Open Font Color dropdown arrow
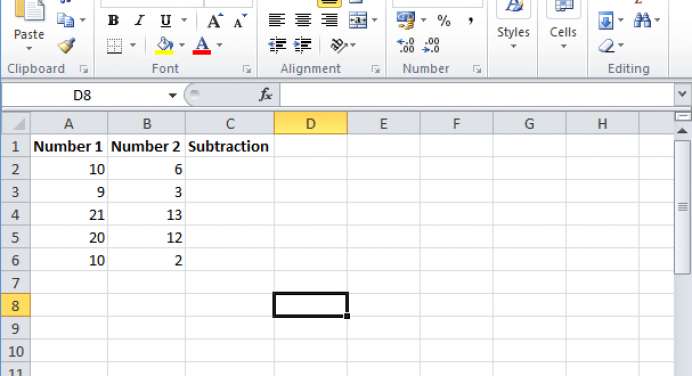This screenshot has height=376, width=692. coord(219,45)
